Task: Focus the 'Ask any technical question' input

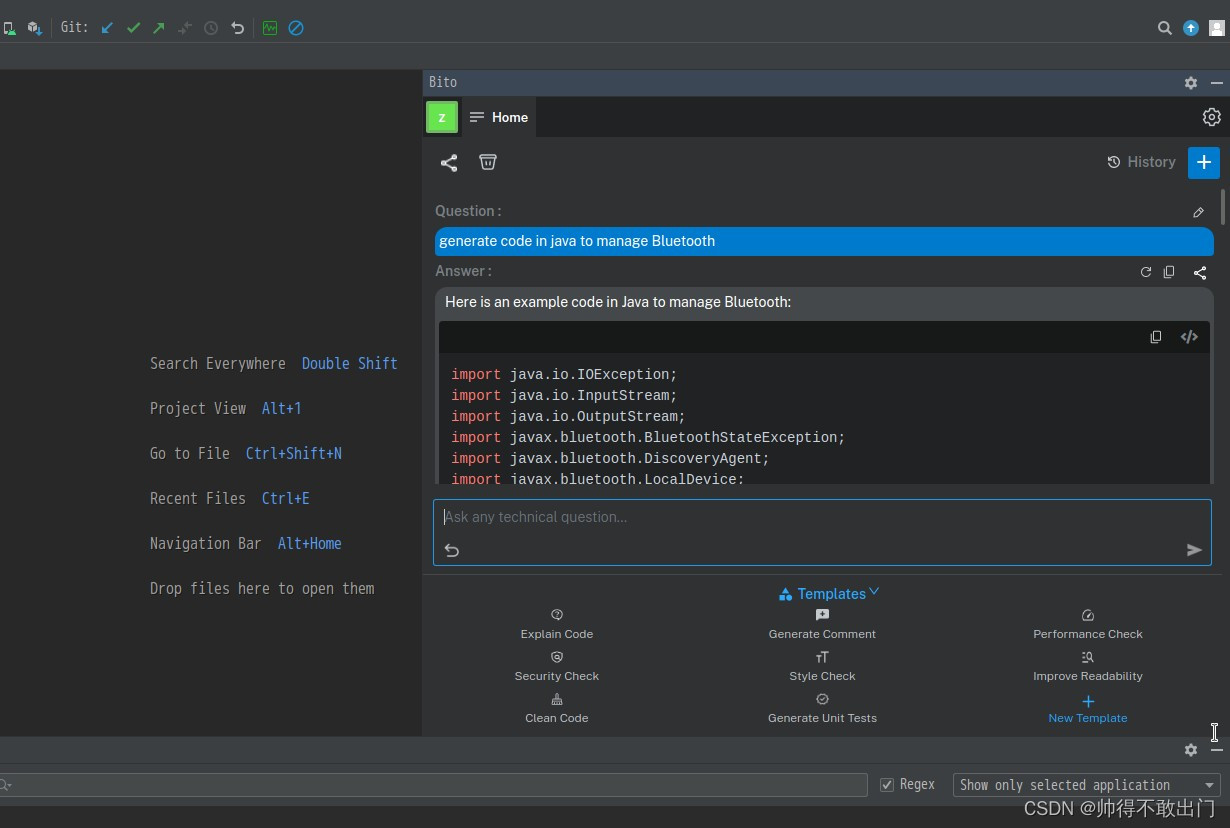Action: pos(822,518)
